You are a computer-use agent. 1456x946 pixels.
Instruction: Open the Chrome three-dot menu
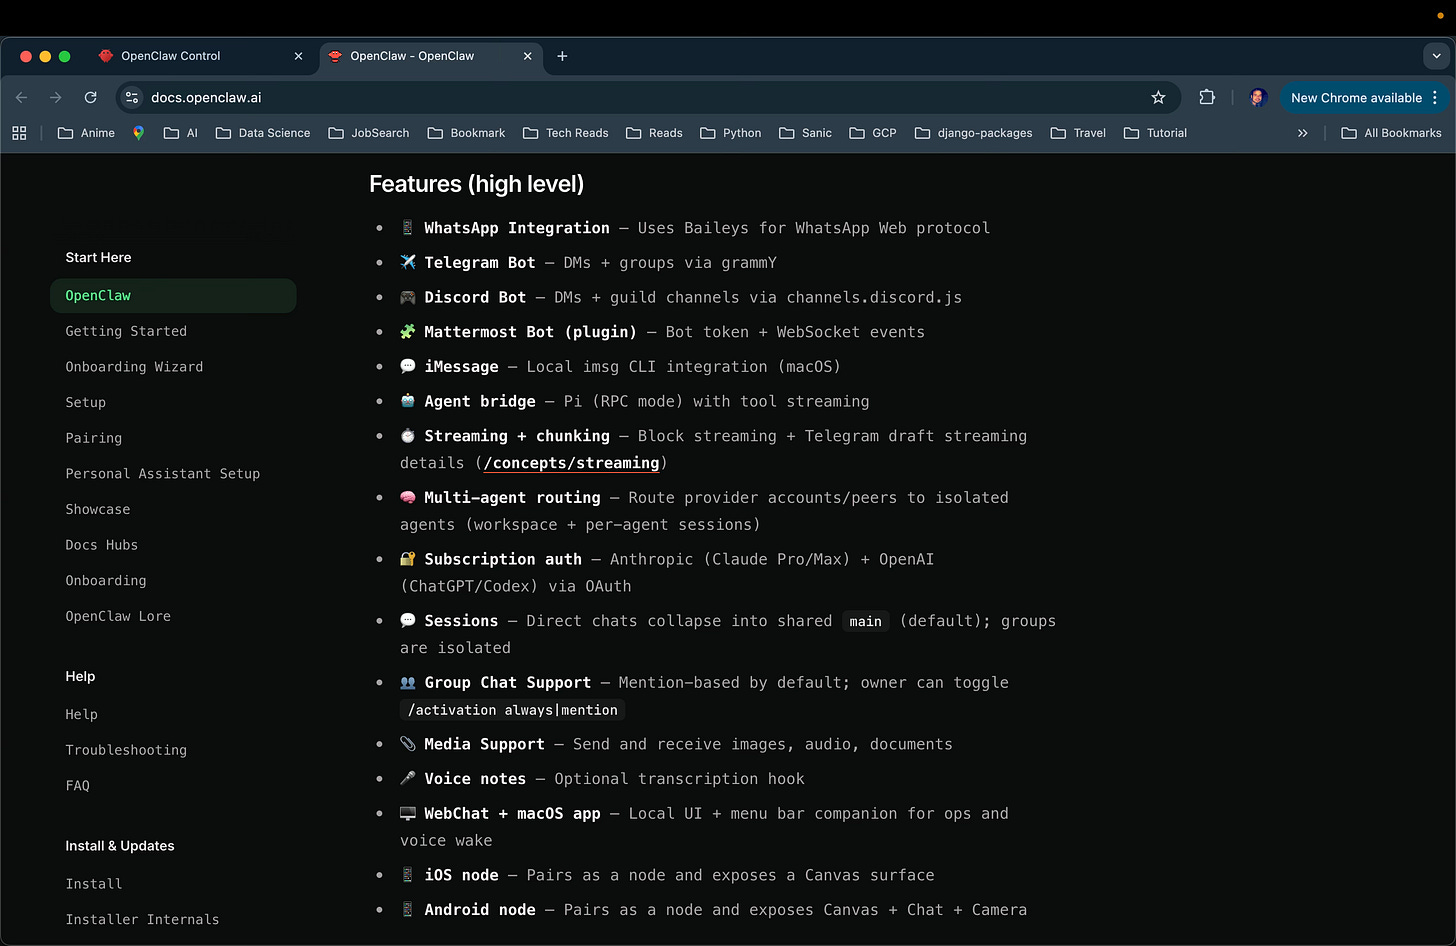[1435, 97]
